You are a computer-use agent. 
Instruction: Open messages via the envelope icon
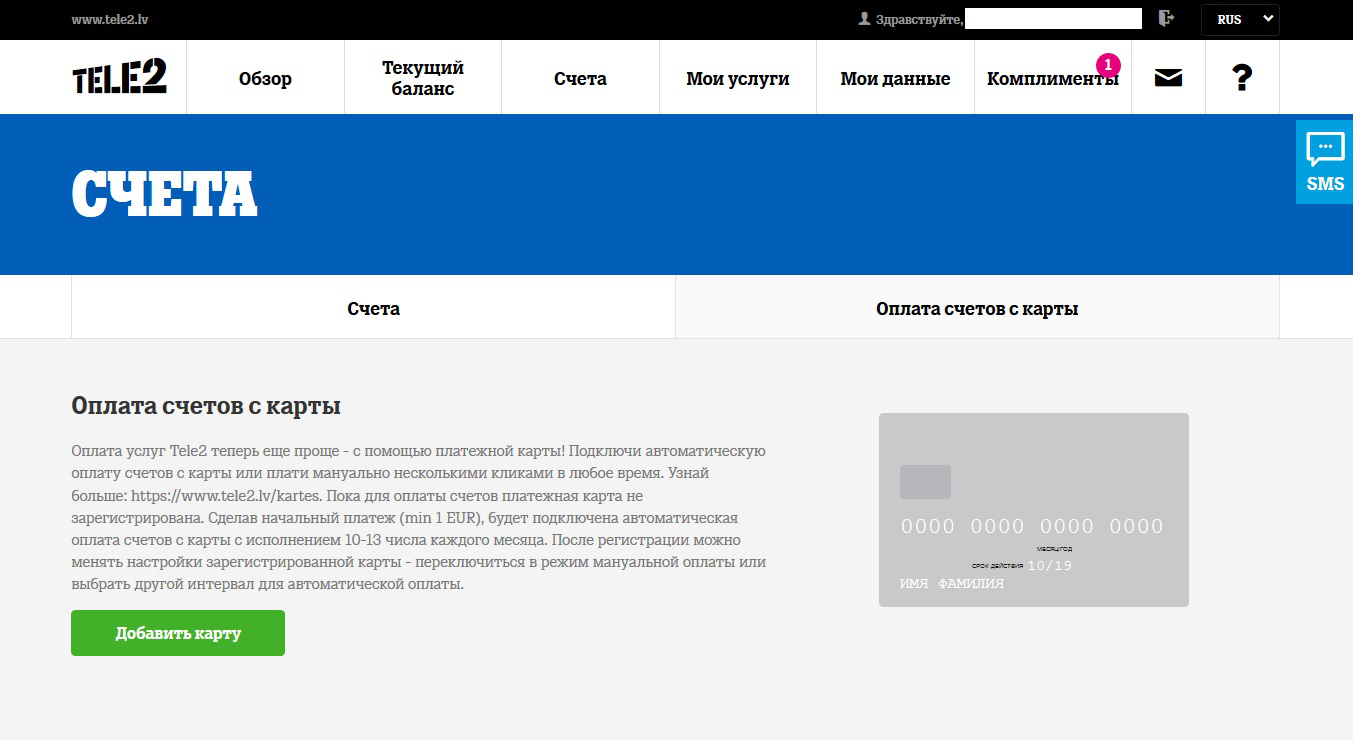click(1168, 78)
